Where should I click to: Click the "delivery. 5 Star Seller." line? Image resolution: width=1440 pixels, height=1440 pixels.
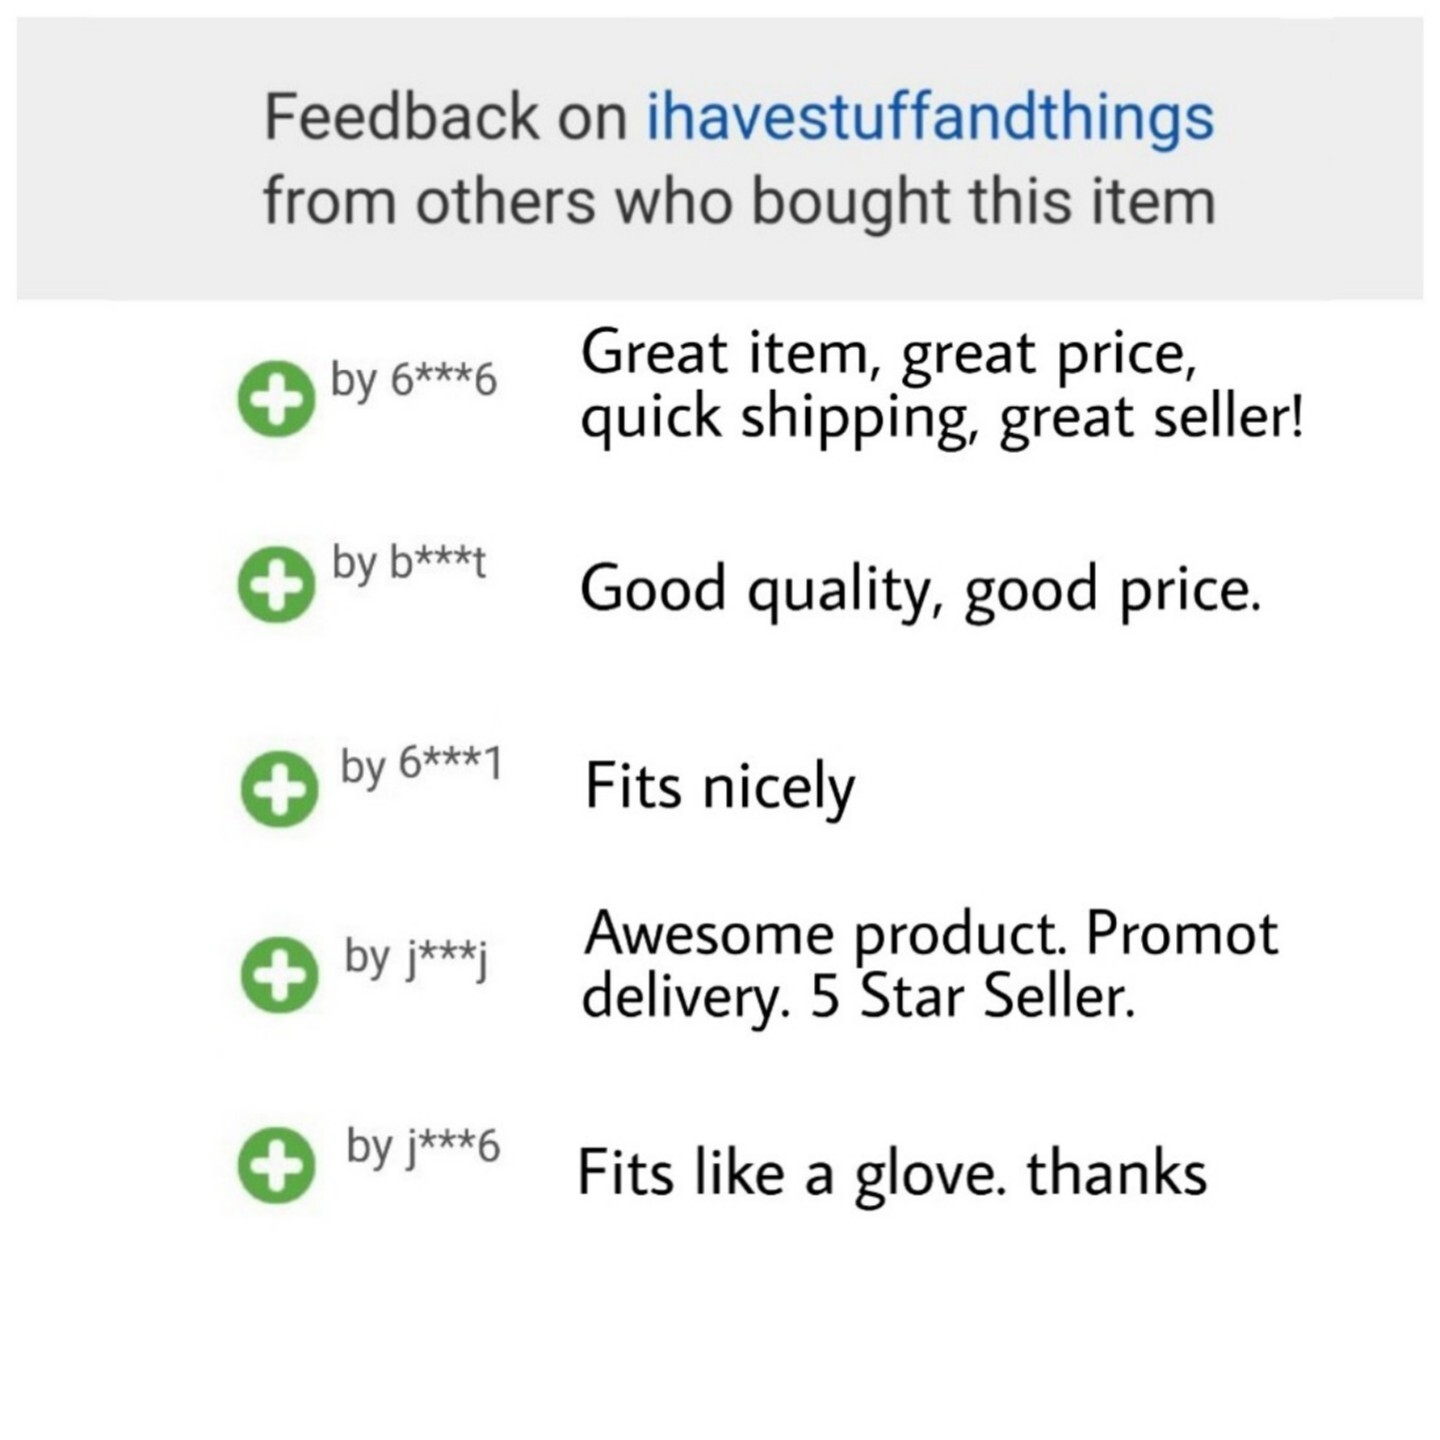858,998
